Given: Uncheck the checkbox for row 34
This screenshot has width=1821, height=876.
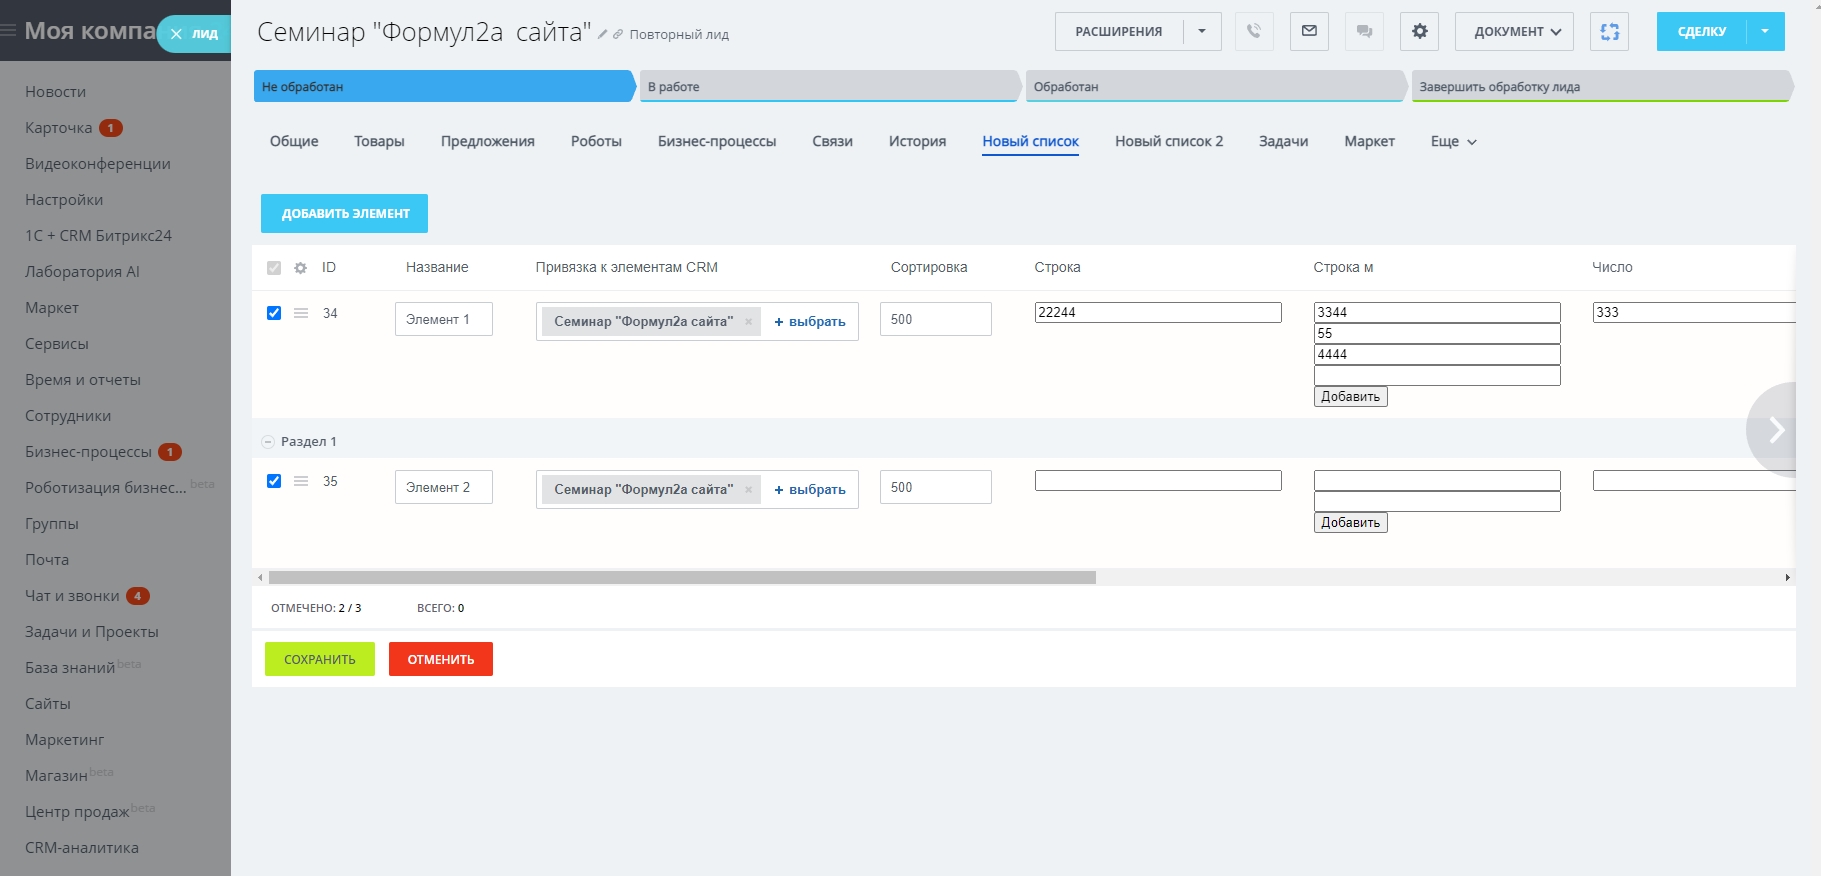Looking at the screenshot, I should (274, 313).
